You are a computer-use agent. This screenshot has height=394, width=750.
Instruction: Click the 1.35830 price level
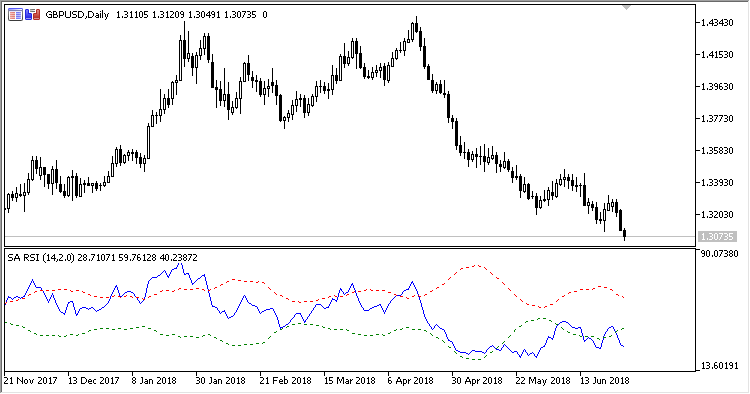click(717, 151)
